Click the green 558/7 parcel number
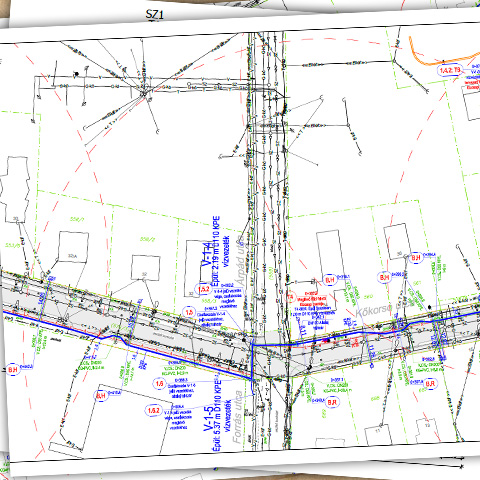Image resolution: width=480 pixels, height=480 pixels. (x=76, y=219)
